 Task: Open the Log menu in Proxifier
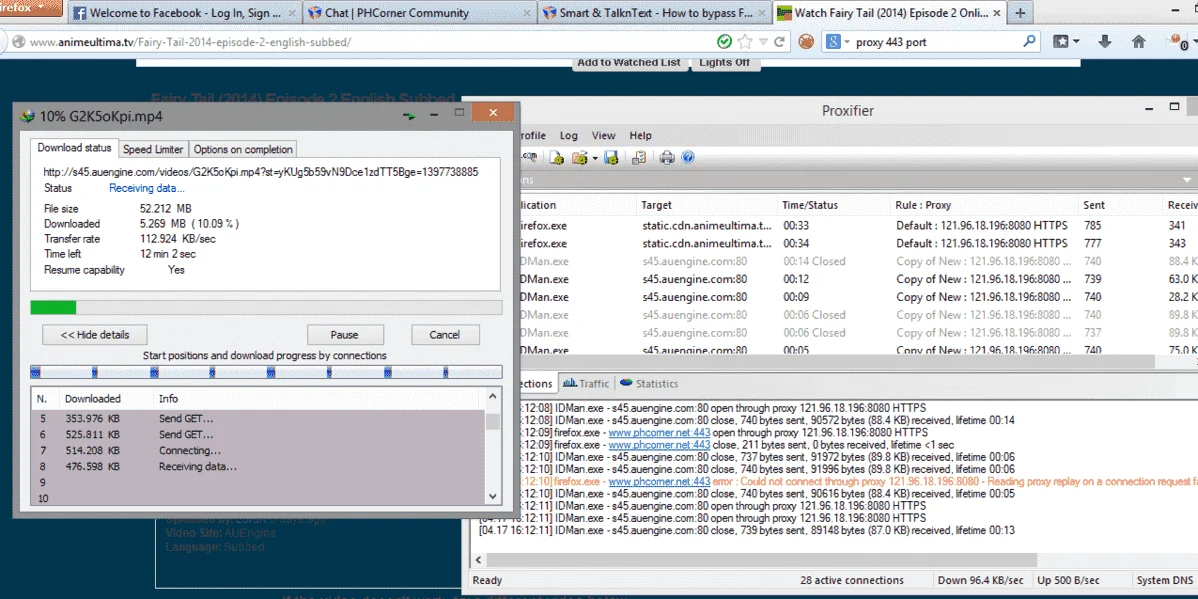tap(568, 135)
